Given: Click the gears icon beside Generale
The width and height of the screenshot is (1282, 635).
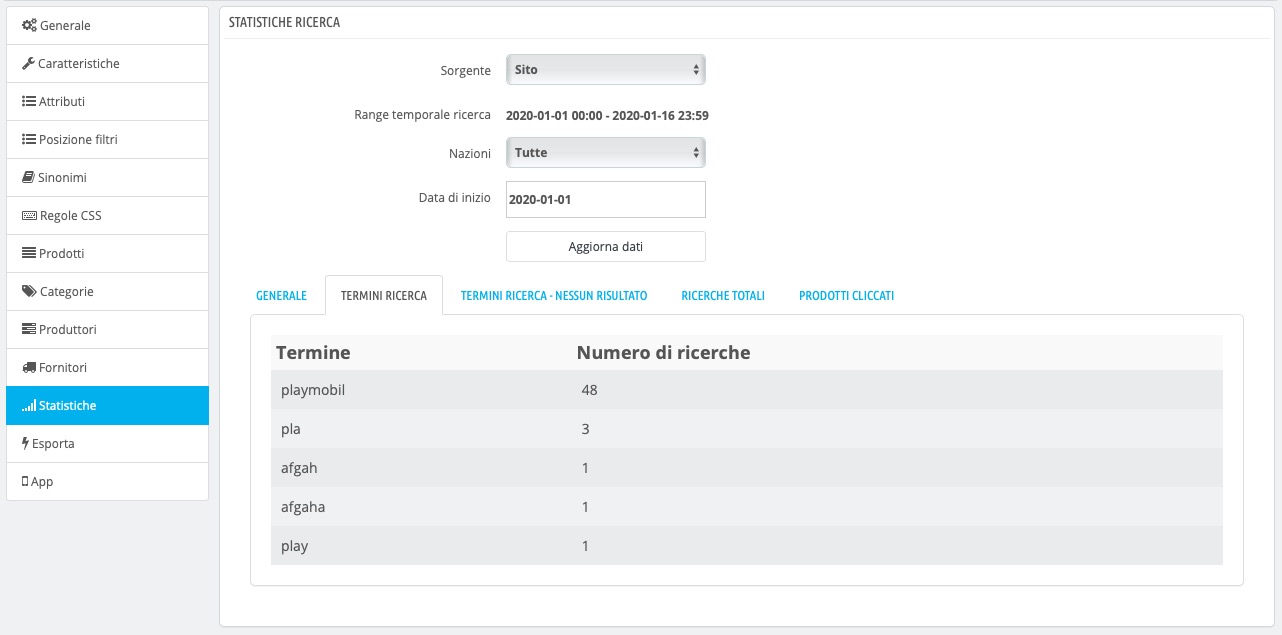Looking at the screenshot, I should pos(29,26).
